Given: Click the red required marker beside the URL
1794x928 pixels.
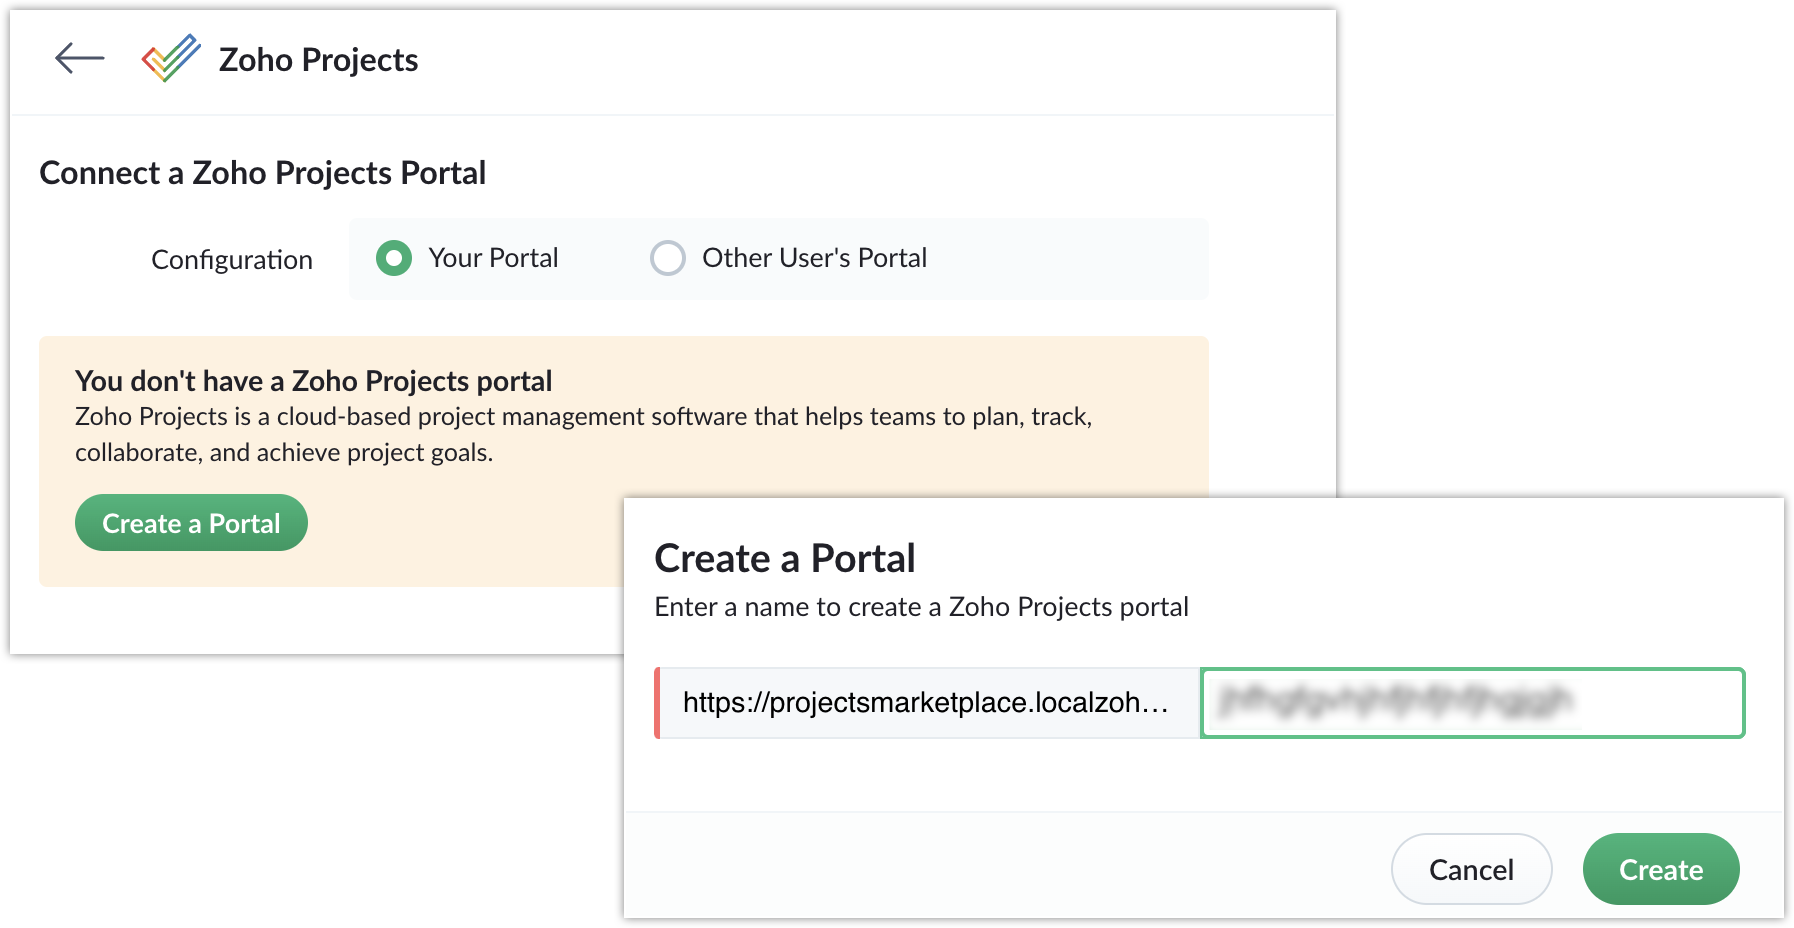Looking at the screenshot, I should point(657,703).
